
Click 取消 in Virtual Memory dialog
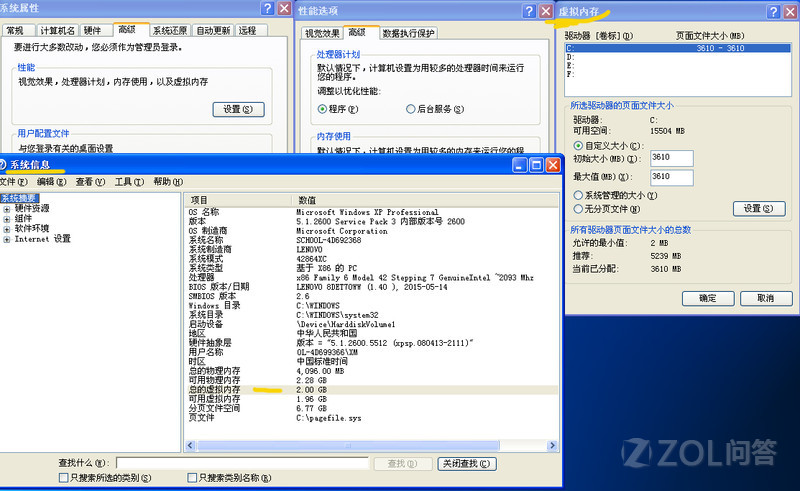766,298
